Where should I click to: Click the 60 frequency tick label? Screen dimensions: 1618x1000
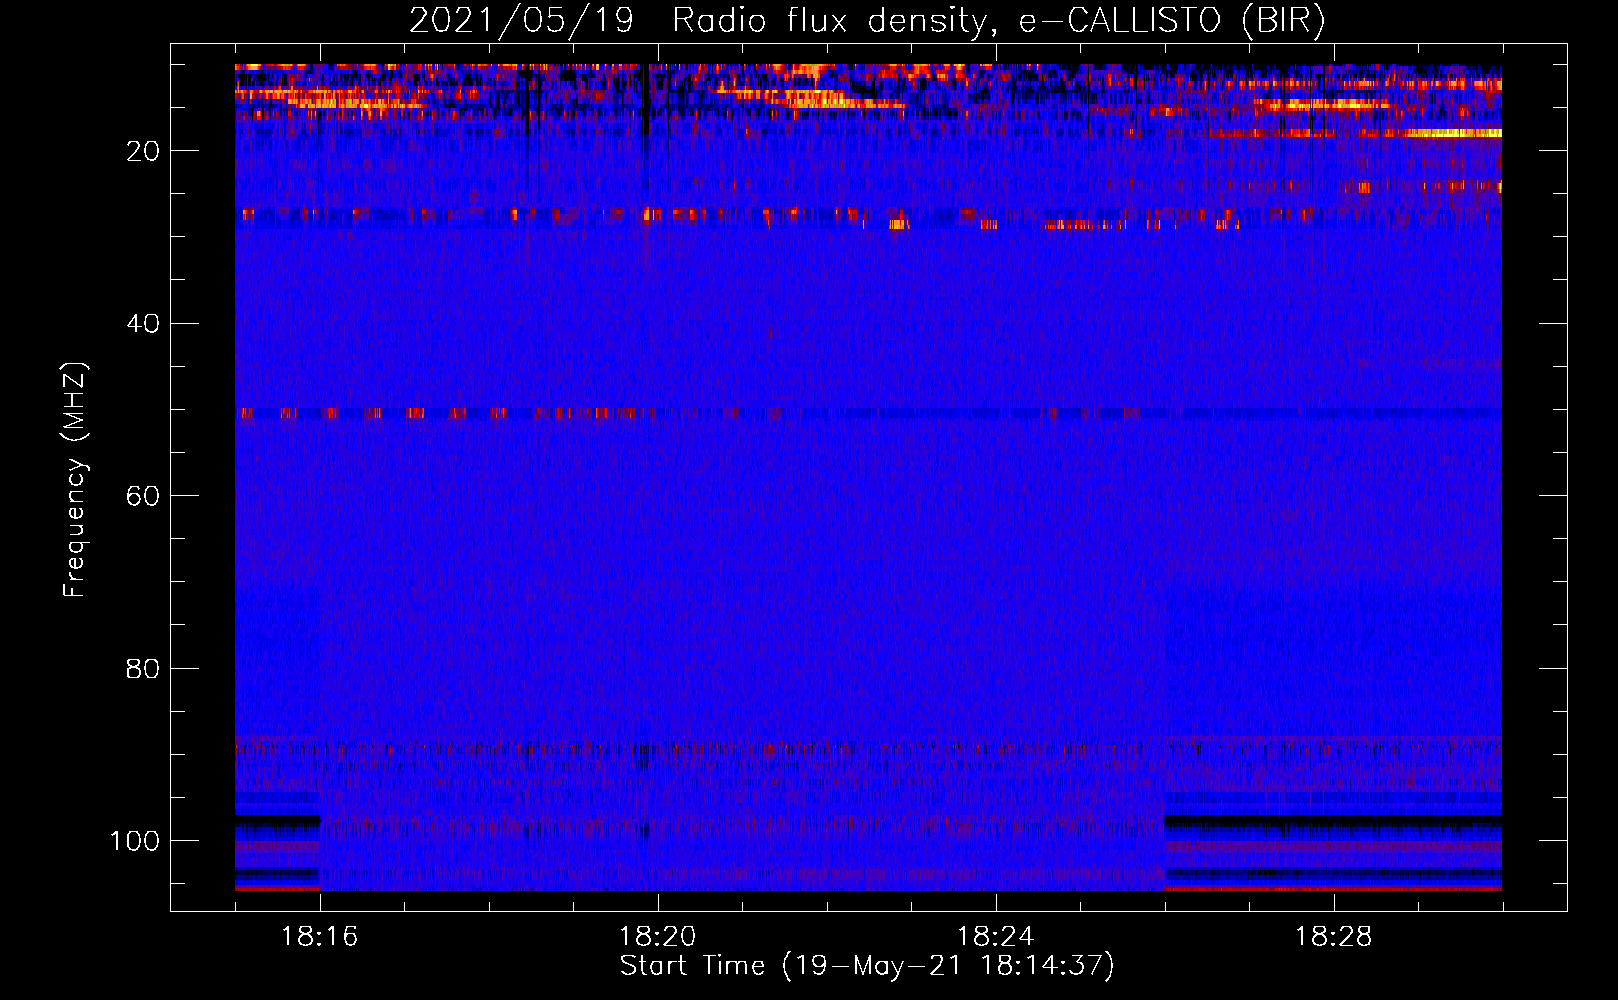pyautogui.click(x=143, y=496)
